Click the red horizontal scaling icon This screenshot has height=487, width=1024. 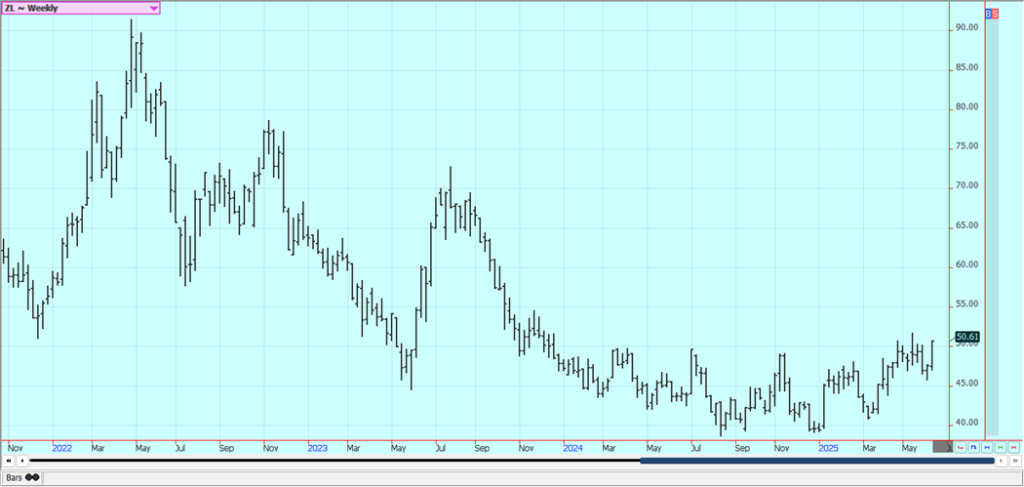pos(1014,447)
